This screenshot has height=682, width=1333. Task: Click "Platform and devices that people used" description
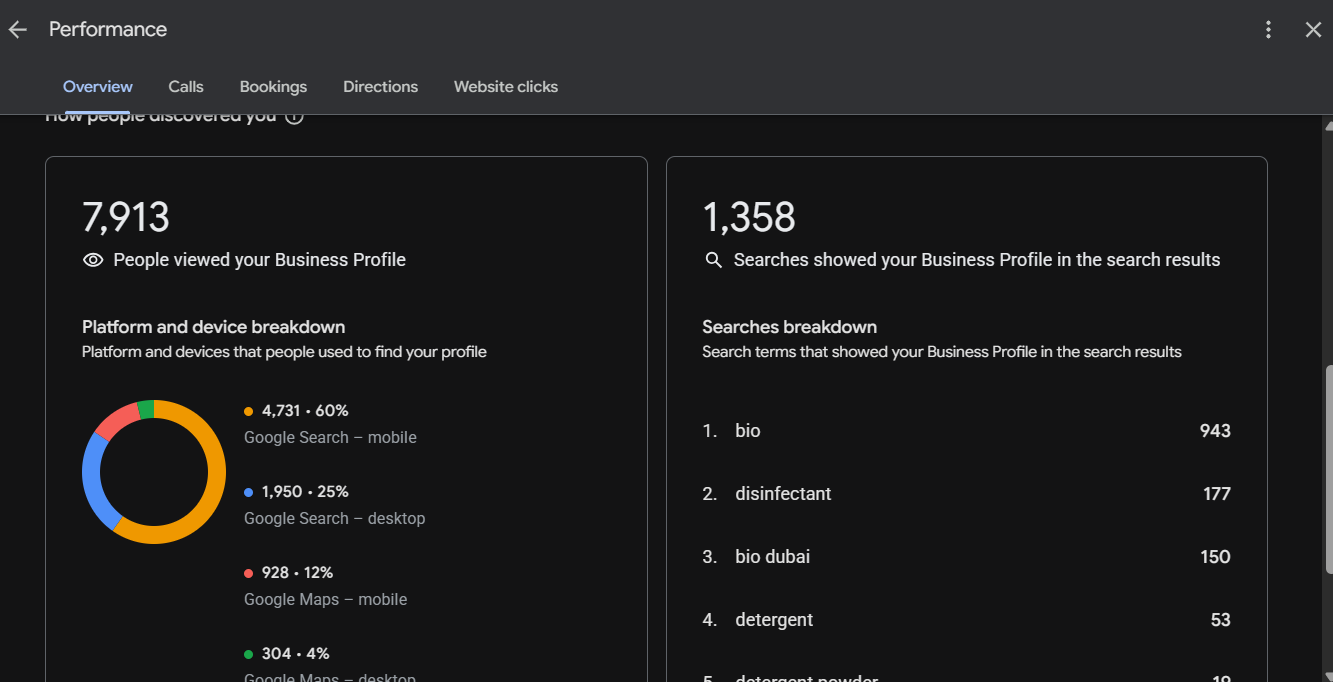pyautogui.click(x=284, y=352)
